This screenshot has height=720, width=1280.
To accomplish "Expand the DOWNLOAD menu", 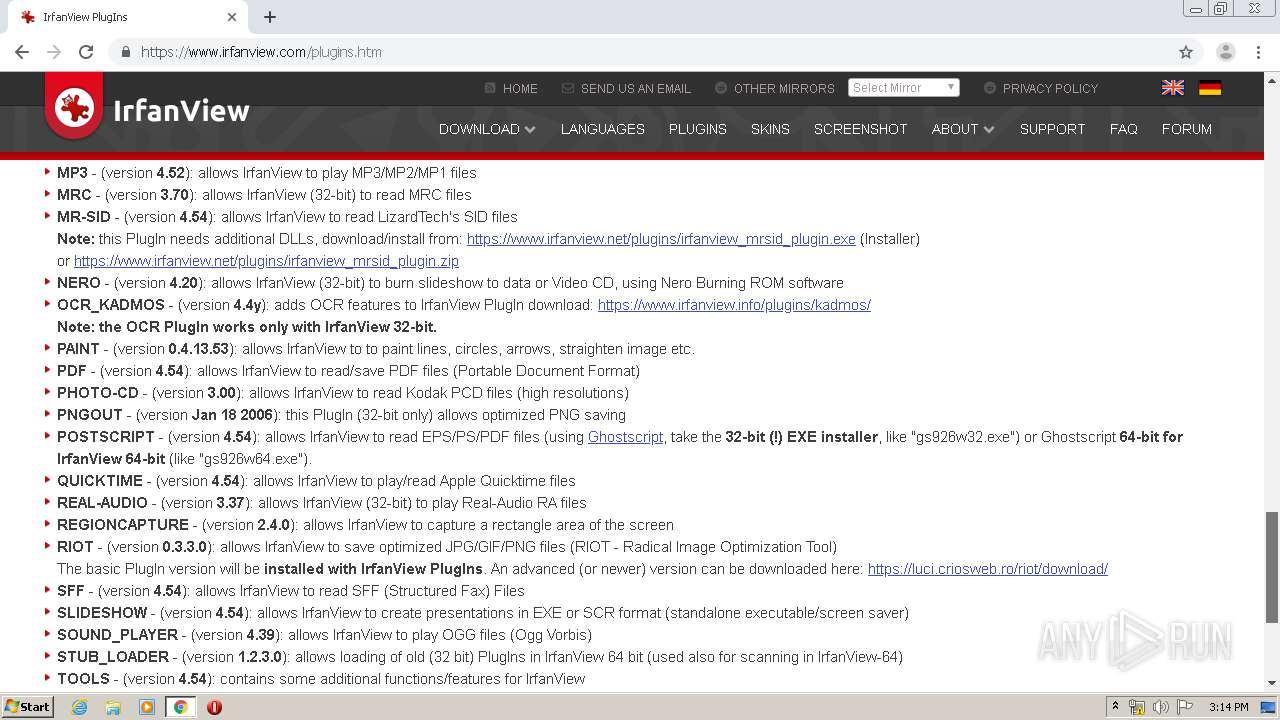I will (487, 129).
